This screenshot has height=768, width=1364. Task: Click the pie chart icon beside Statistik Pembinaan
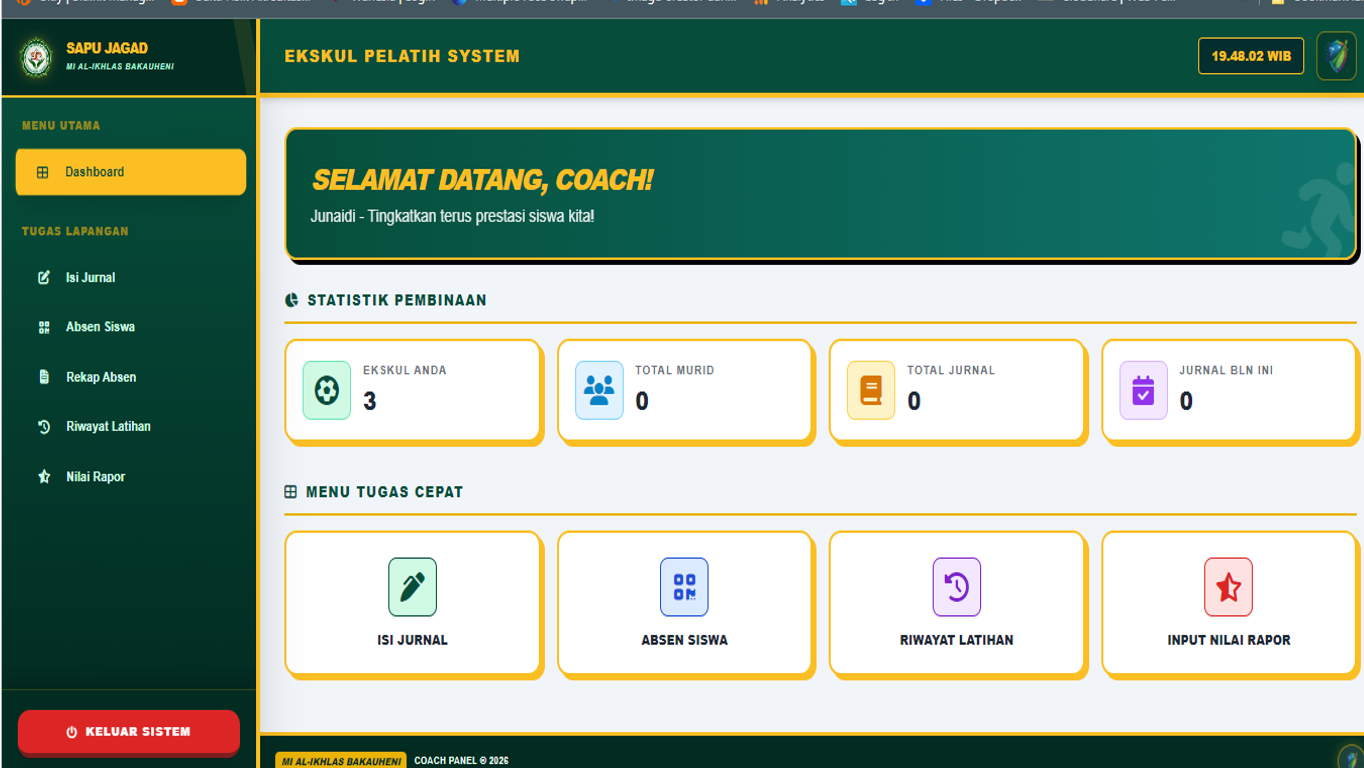(x=292, y=300)
